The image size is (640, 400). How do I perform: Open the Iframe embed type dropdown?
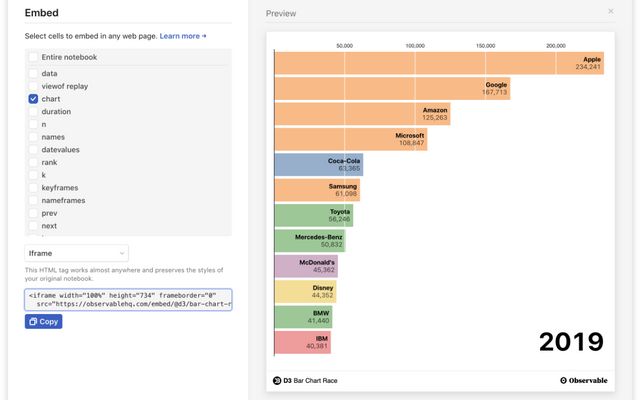click(x=76, y=253)
